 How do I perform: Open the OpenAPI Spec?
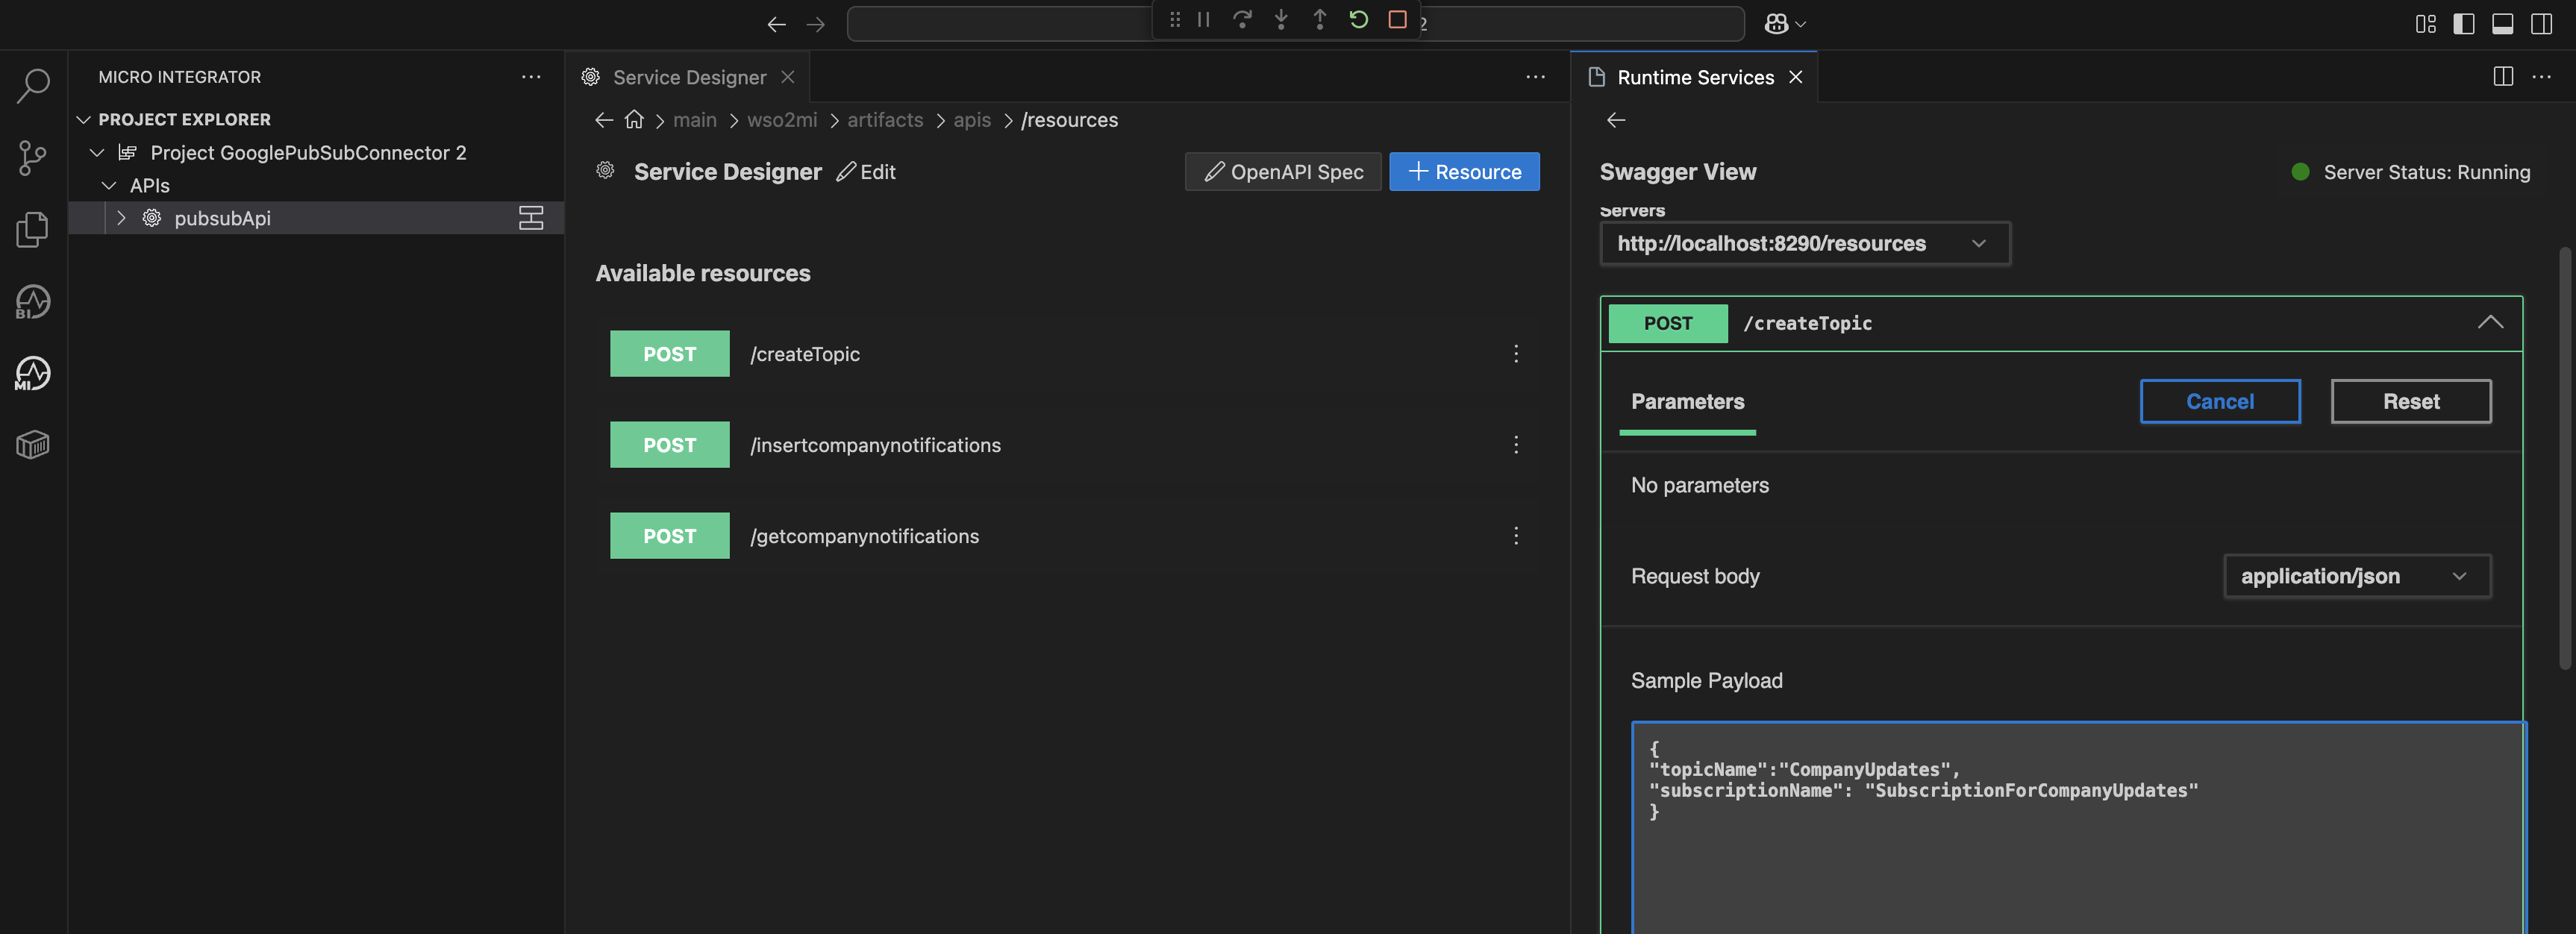point(1283,172)
